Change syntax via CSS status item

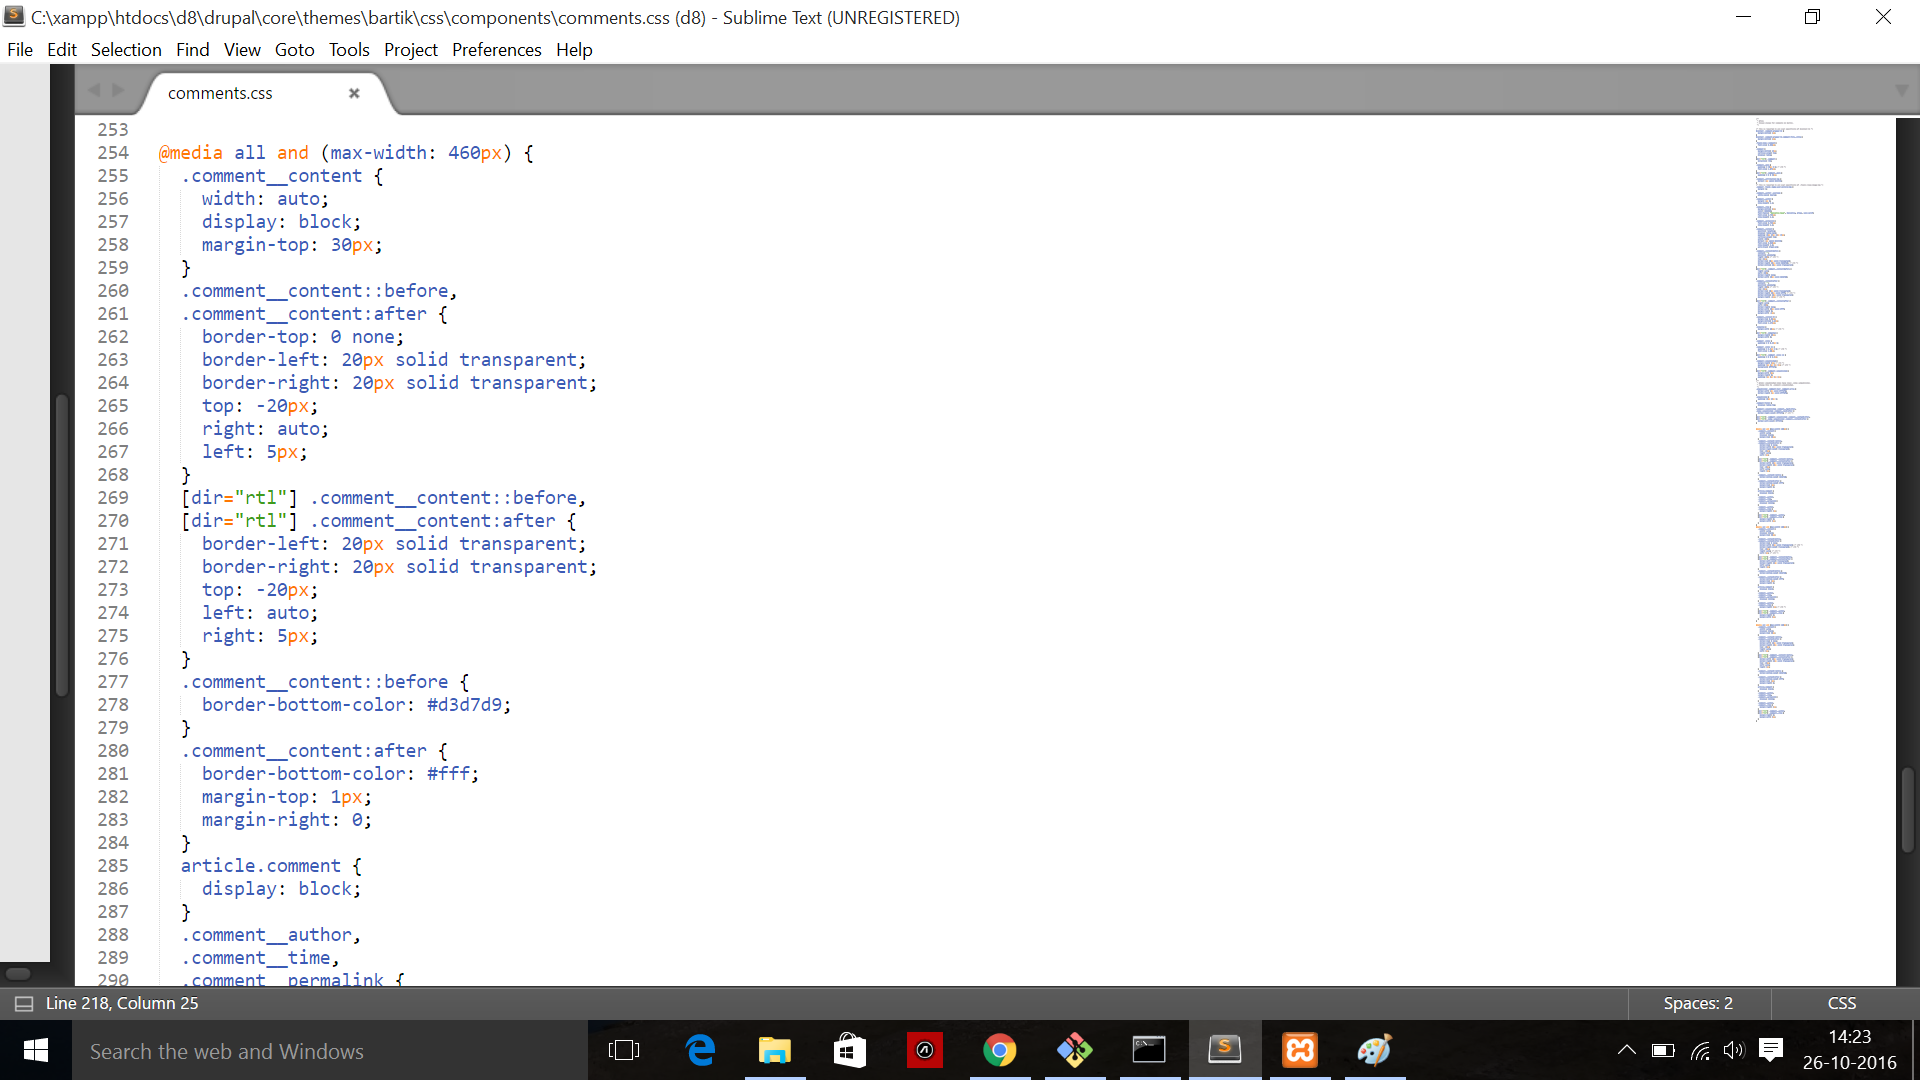tap(1842, 1003)
